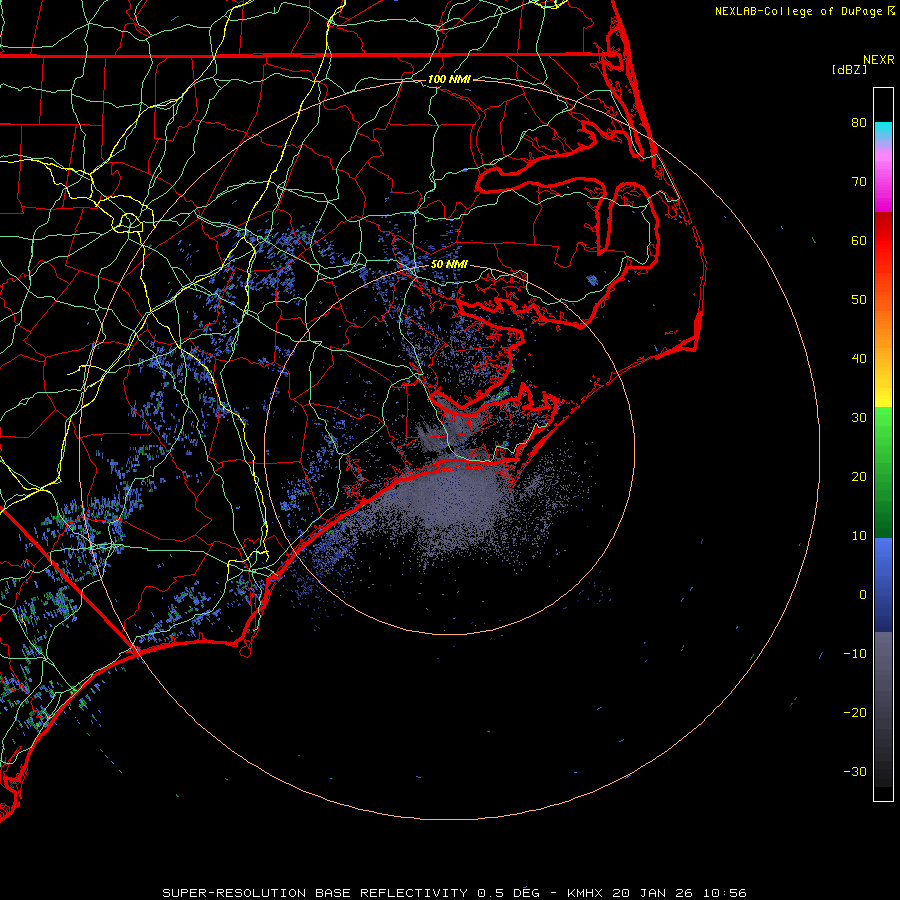This screenshot has width=900, height=900.
Task: Click the gray segment of the color bar
Action: pyautogui.click(x=883, y=709)
